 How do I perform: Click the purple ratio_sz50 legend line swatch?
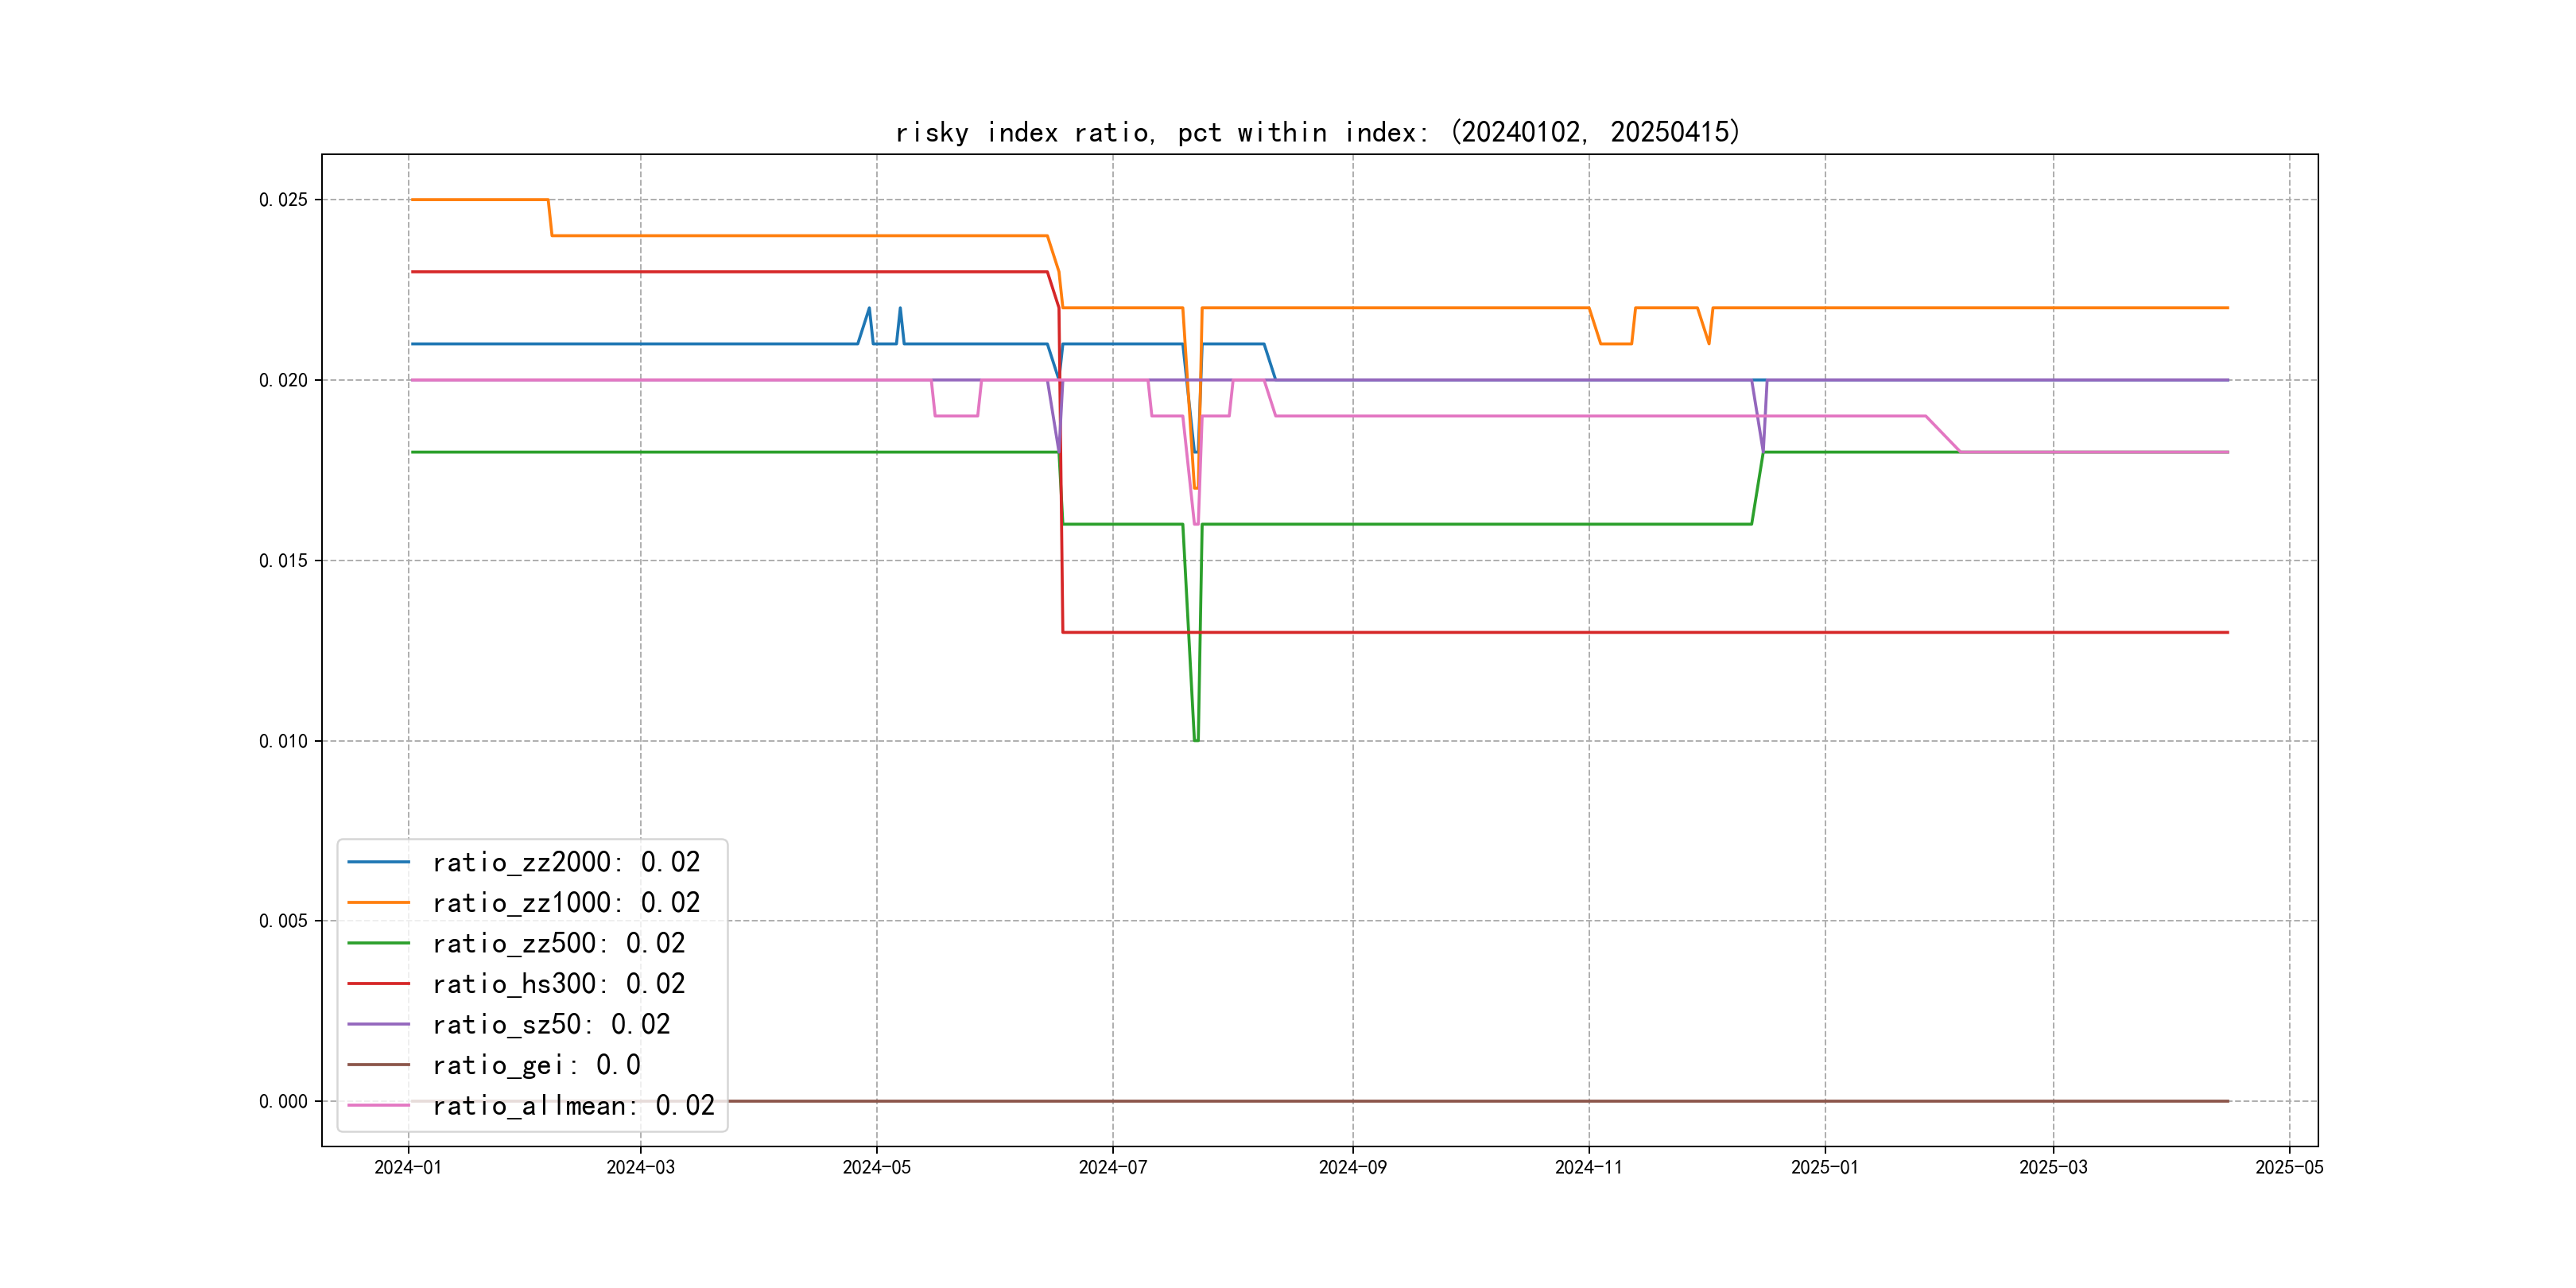pyautogui.click(x=378, y=1024)
